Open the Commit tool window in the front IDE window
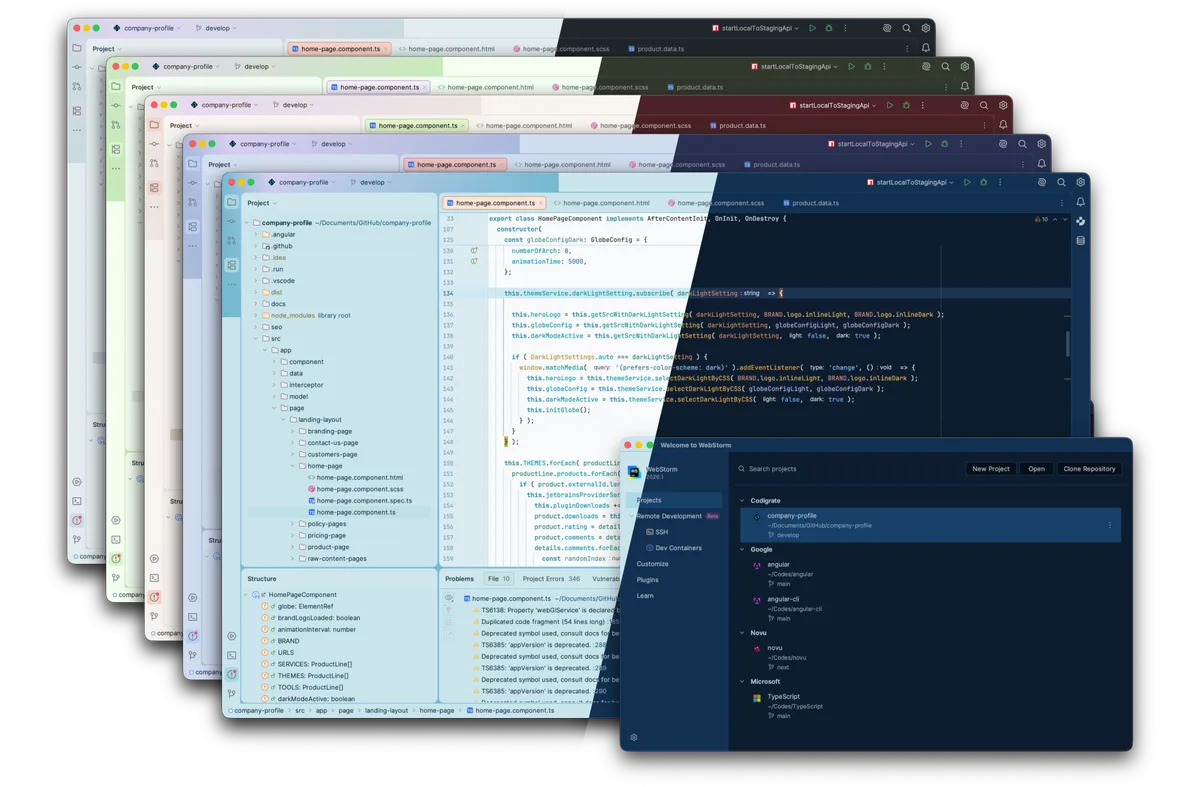Viewport: 1200px width, 787px height. [x=232, y=222]
